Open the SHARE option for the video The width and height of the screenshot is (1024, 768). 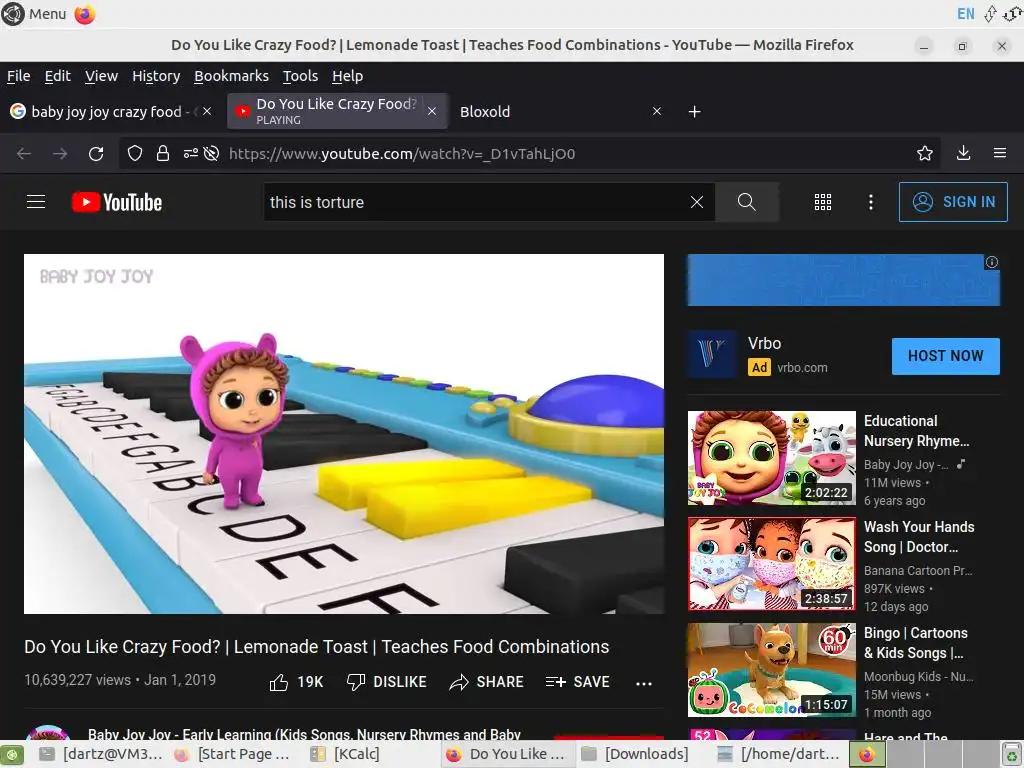point(487,682)
